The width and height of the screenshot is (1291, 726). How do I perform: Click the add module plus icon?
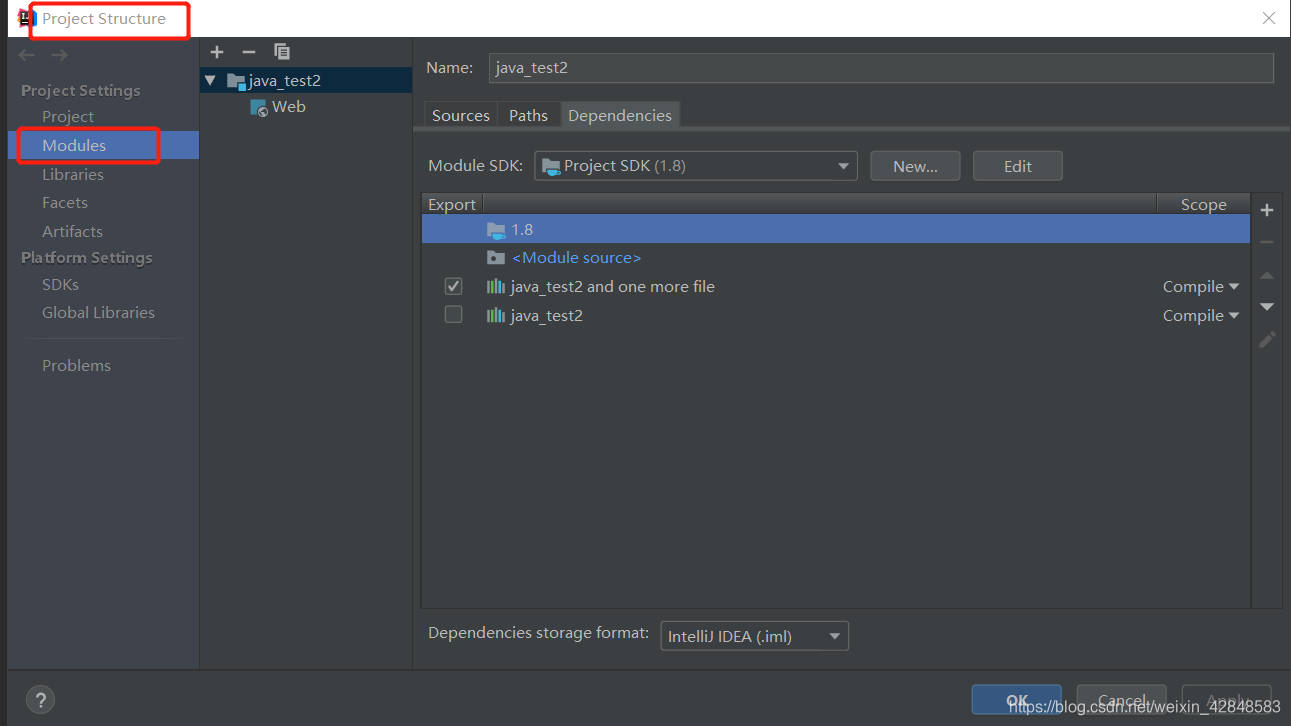coord(217,51)
